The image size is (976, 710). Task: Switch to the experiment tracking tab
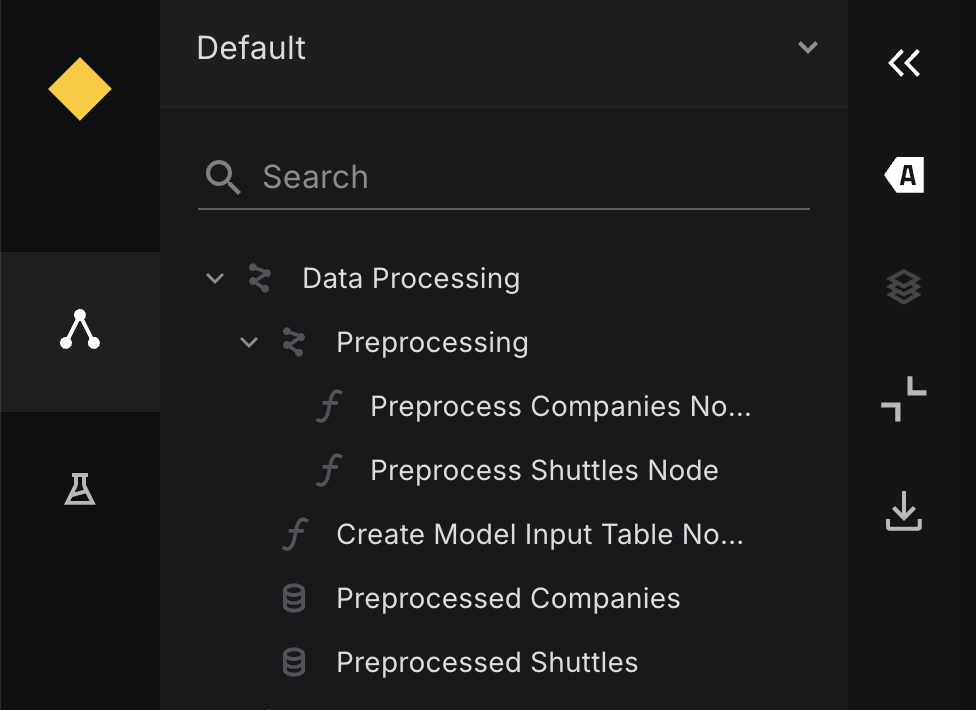pos(80,489)
